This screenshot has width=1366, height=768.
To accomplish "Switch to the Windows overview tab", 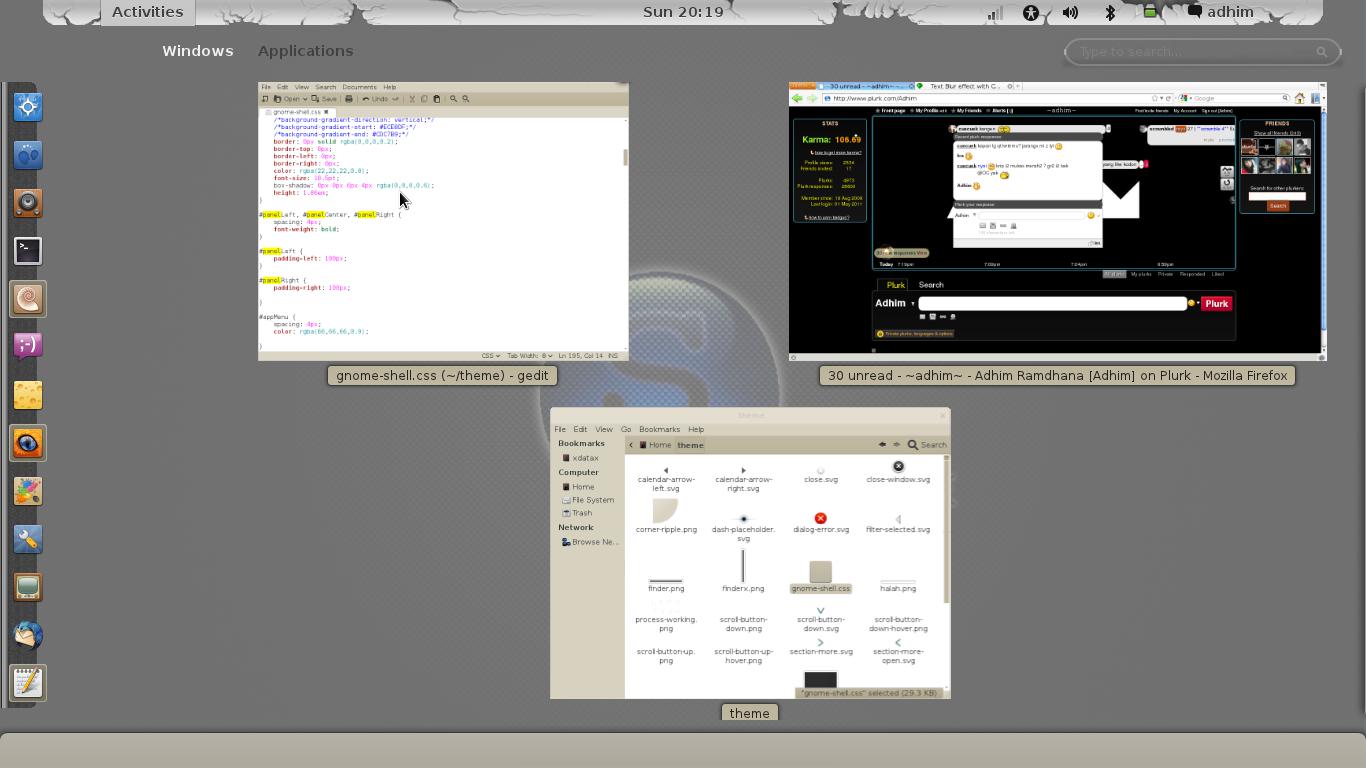I will (198, 51).
